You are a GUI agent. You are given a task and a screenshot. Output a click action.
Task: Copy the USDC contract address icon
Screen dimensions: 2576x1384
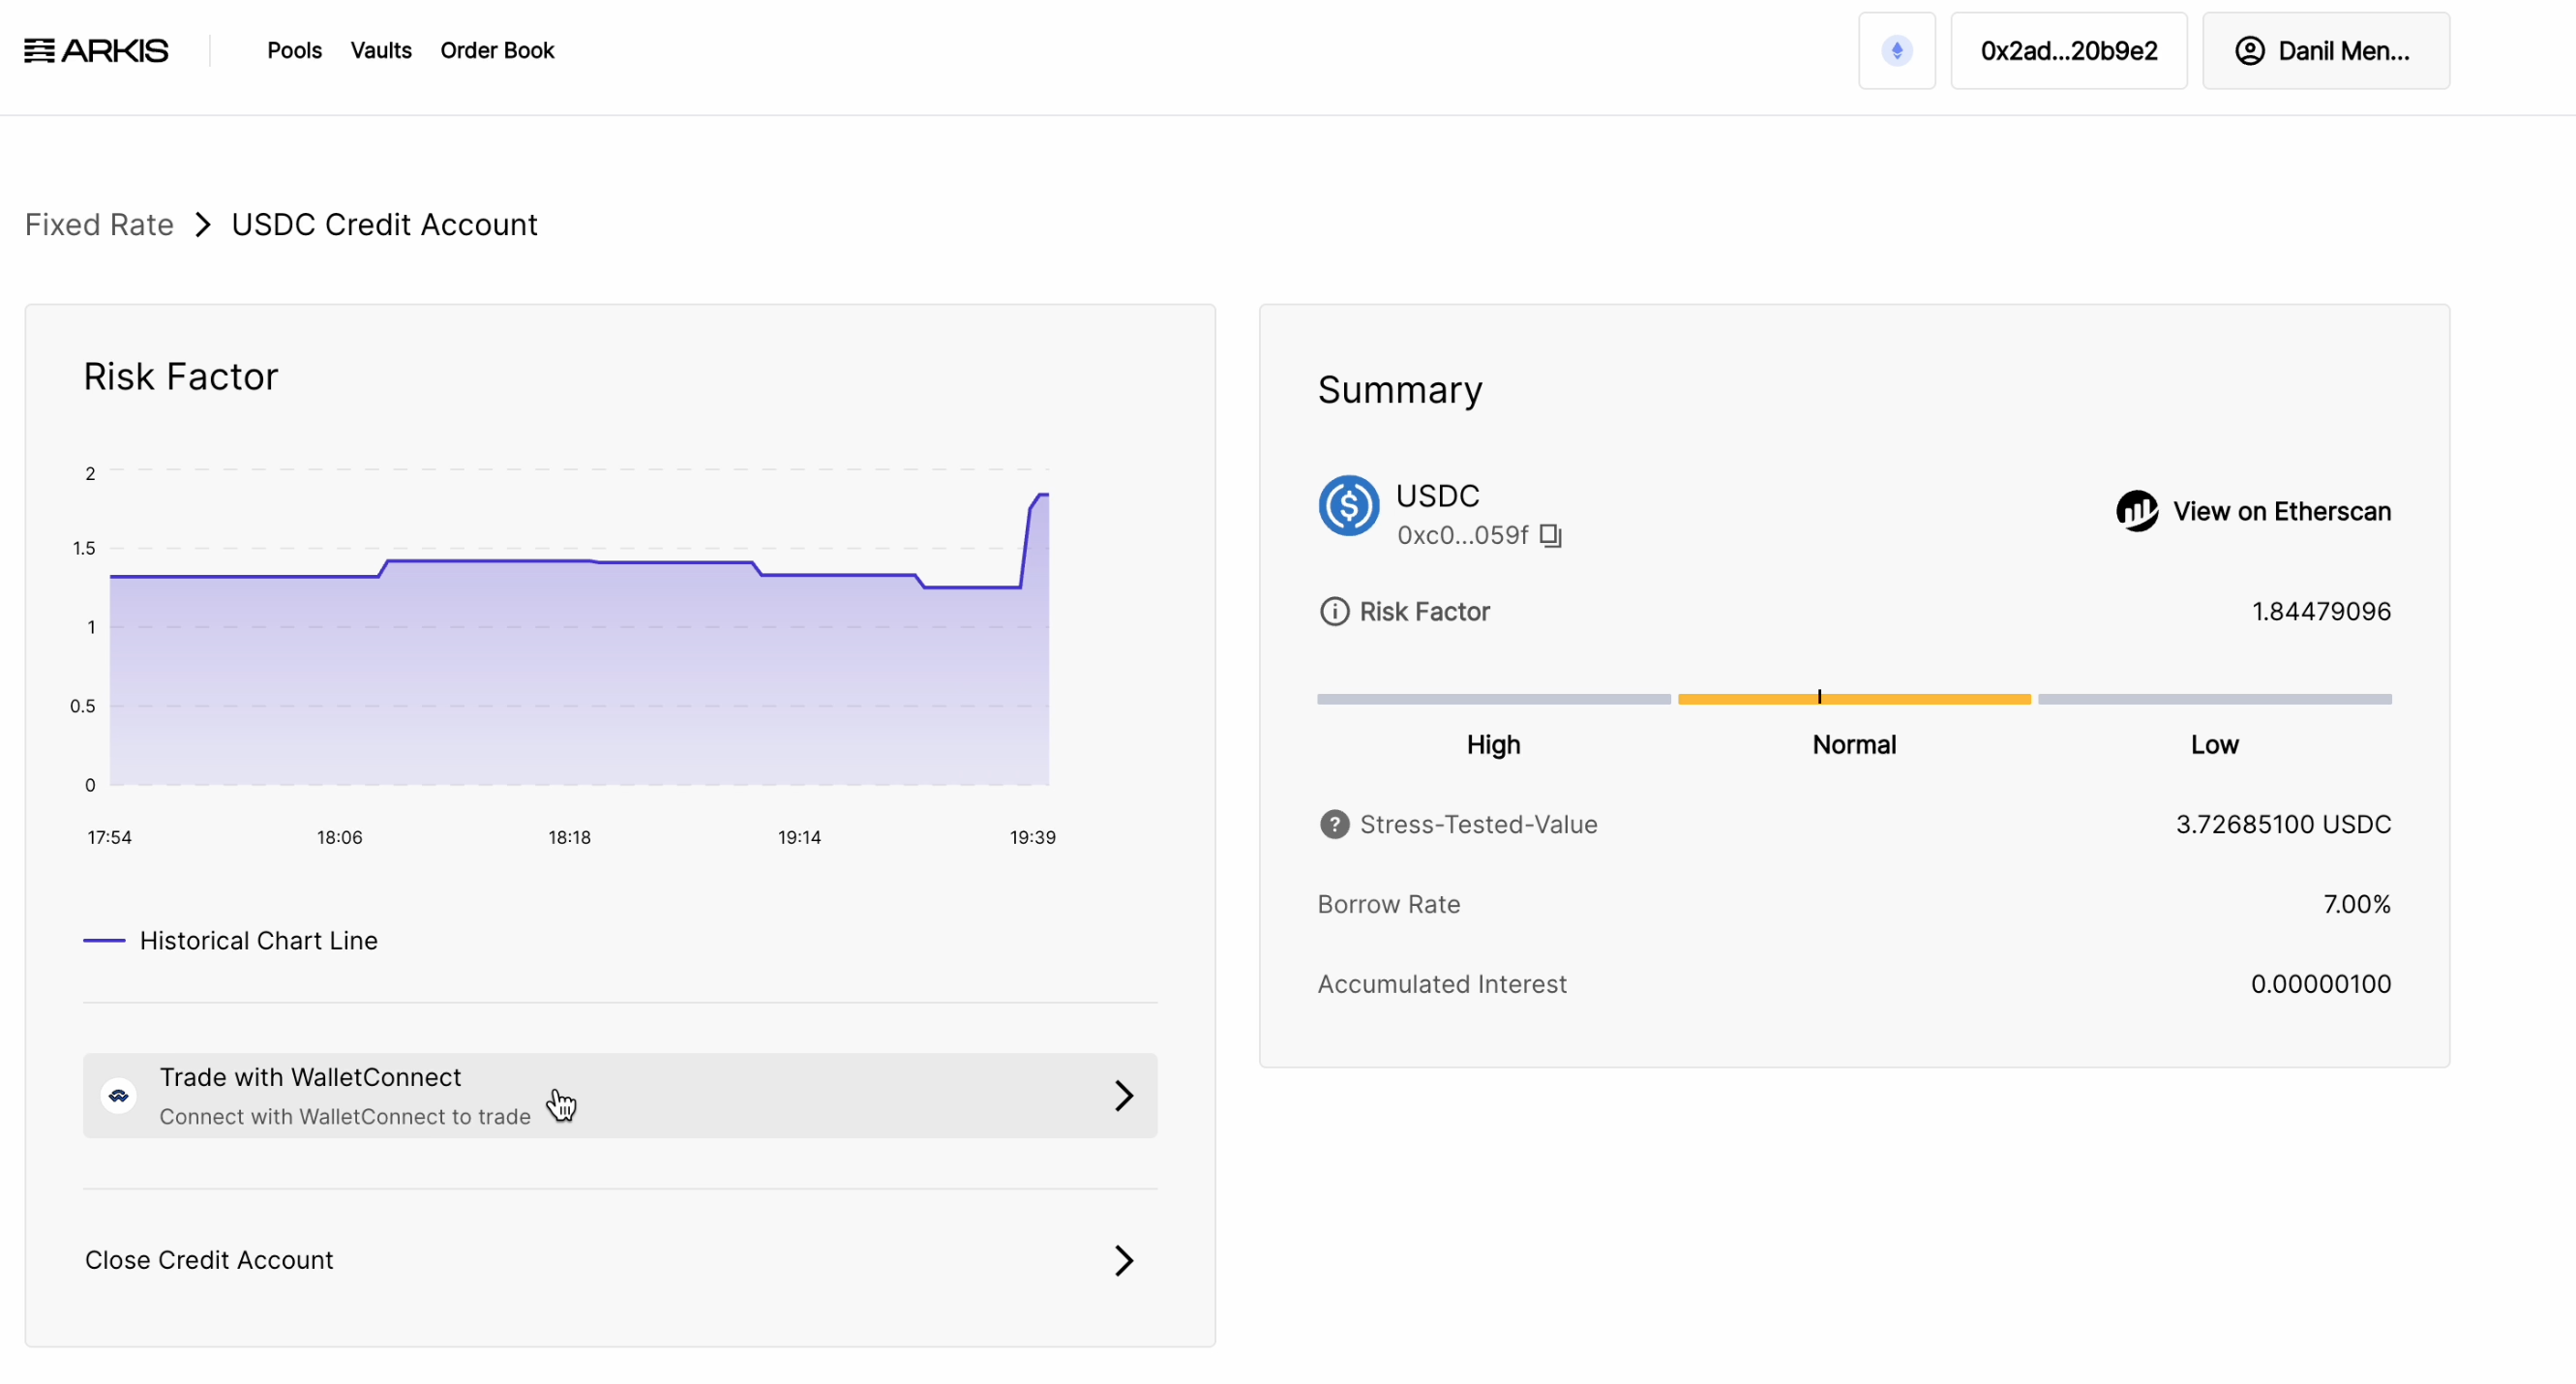(x=1550, y=536)
